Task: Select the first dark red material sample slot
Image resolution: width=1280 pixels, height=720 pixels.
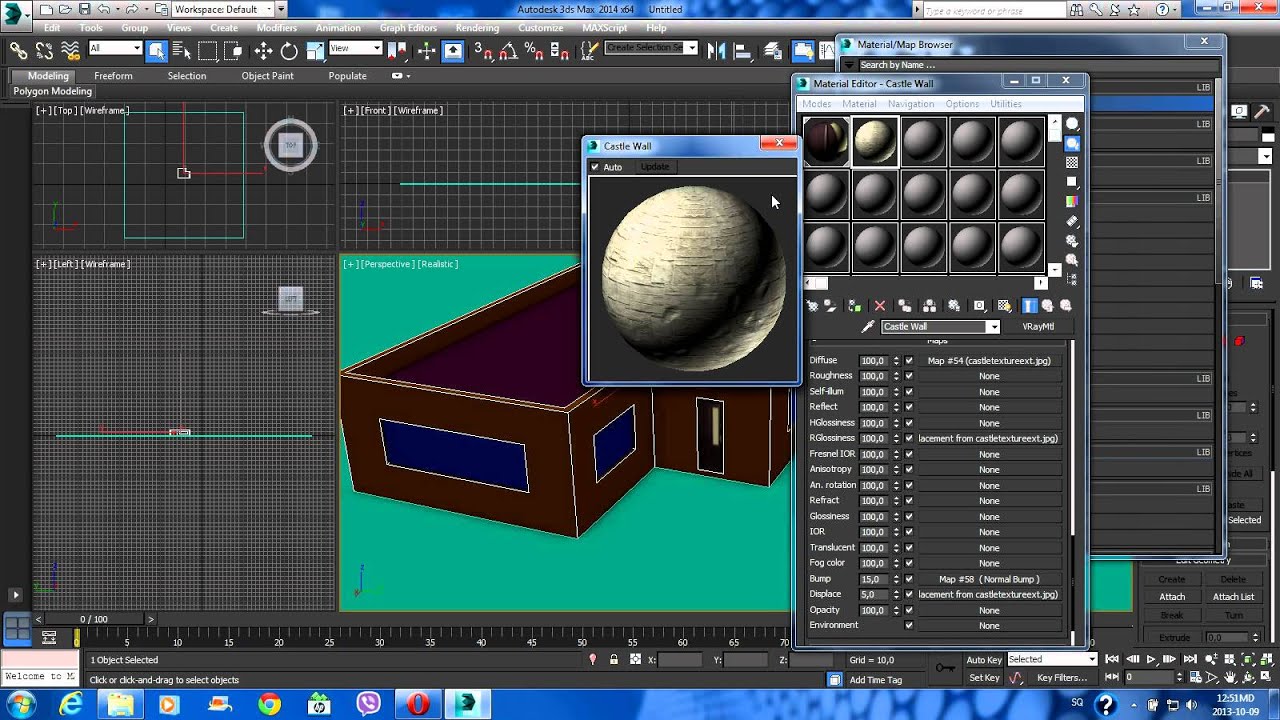Action: click(x=826, y=141)
